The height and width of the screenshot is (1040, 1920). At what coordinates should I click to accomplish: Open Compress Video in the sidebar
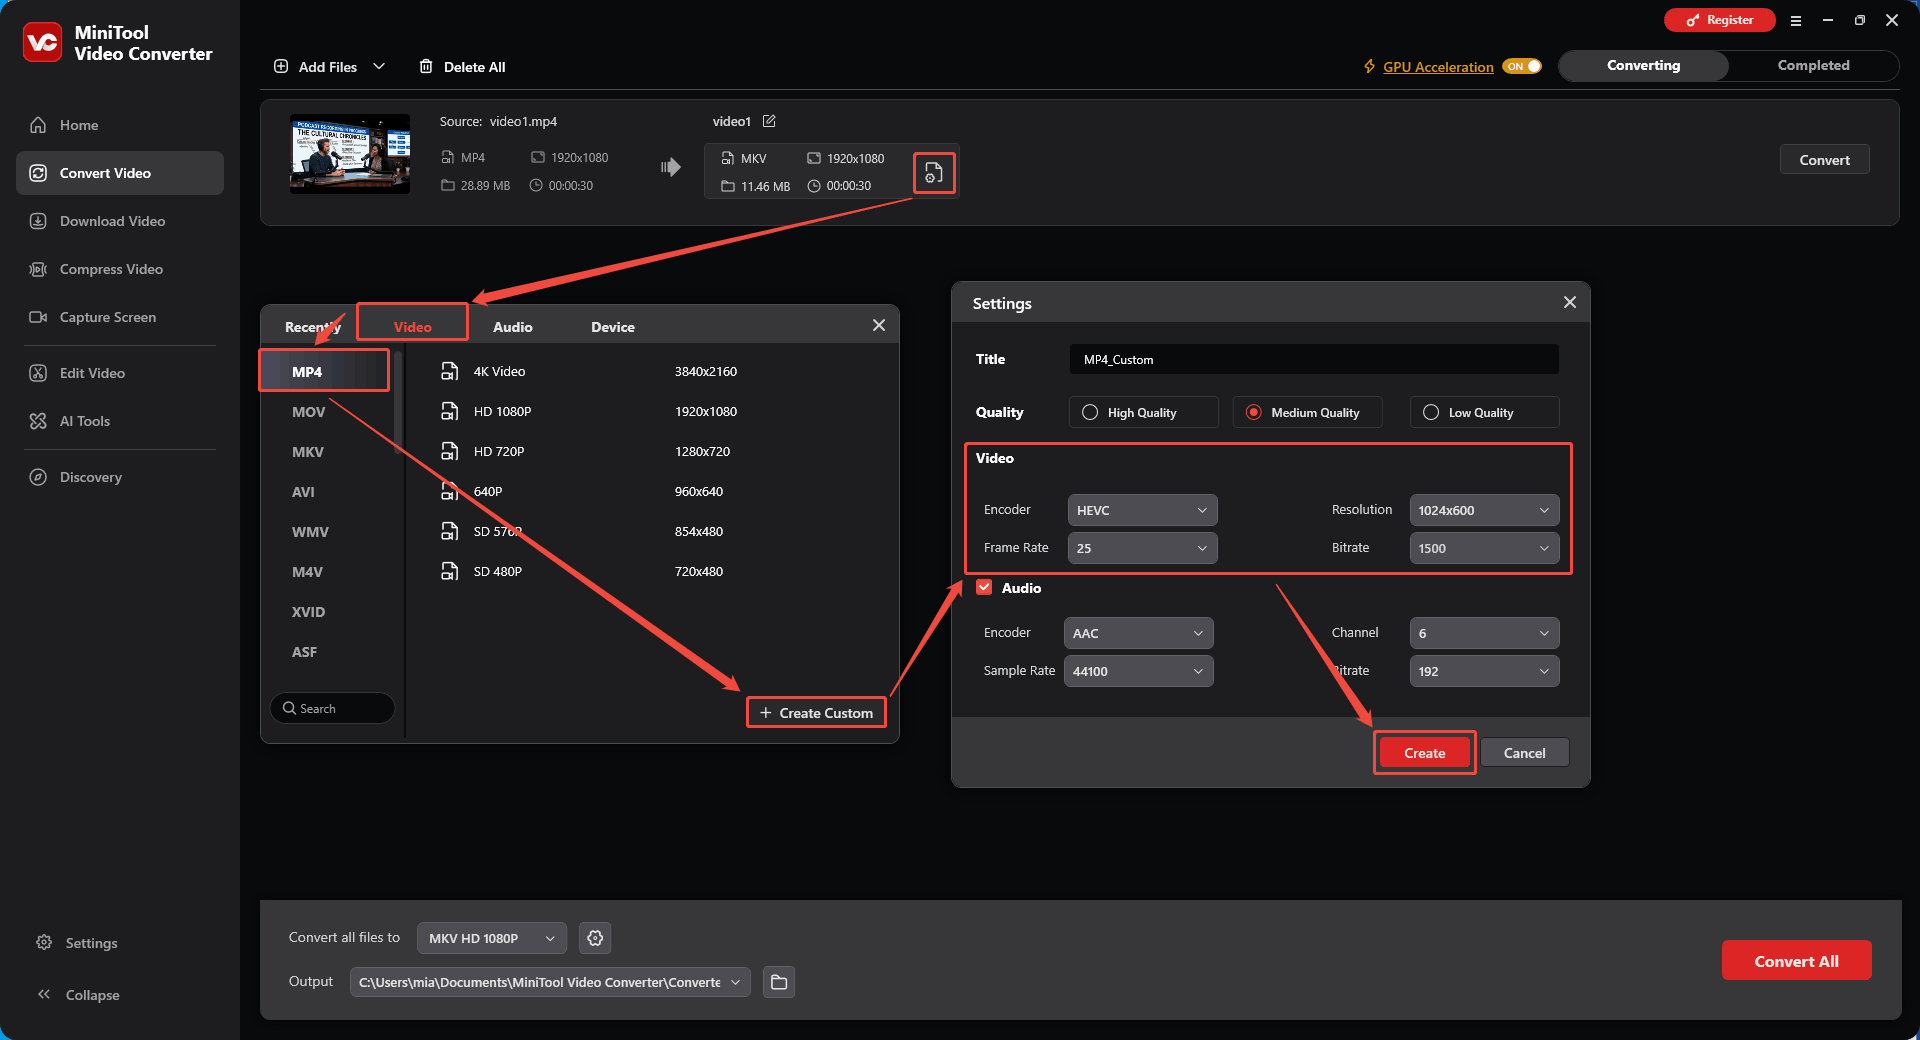(x=120, y=269)
